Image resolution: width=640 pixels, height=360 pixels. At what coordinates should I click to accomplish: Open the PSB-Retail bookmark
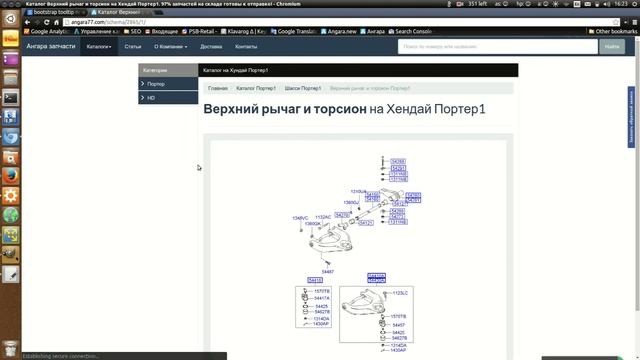(199, 31)
